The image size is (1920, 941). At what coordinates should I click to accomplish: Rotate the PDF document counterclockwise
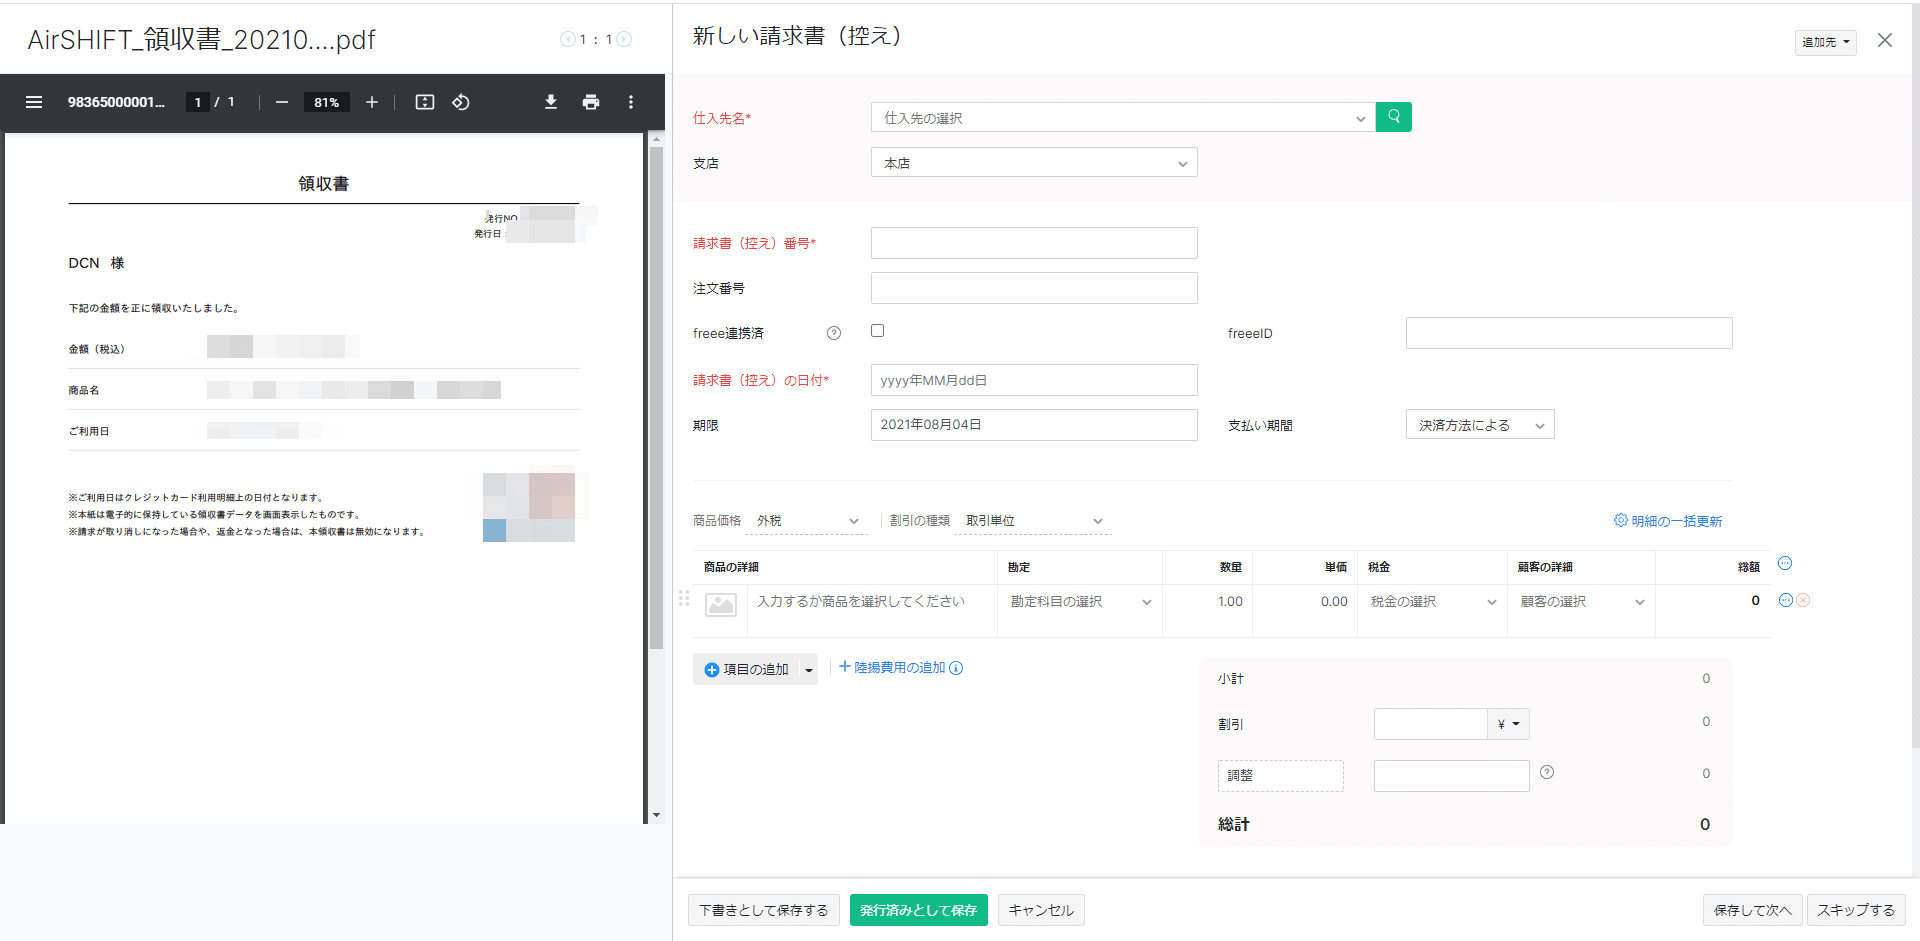click(461, 102)
